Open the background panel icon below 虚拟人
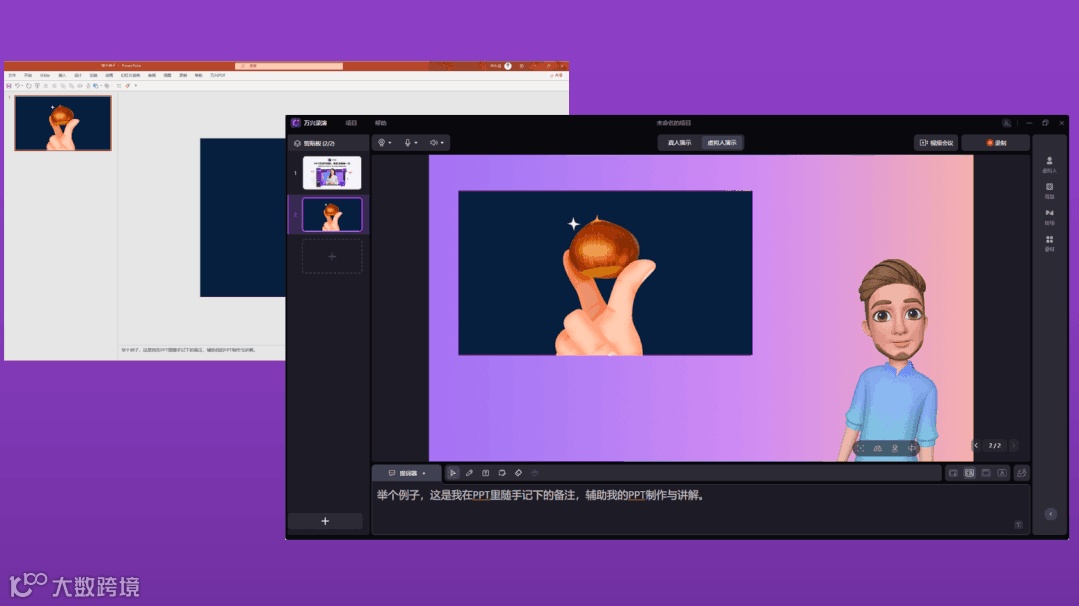The width and height of the screenshot is (1079, 606). [1049, 191]
